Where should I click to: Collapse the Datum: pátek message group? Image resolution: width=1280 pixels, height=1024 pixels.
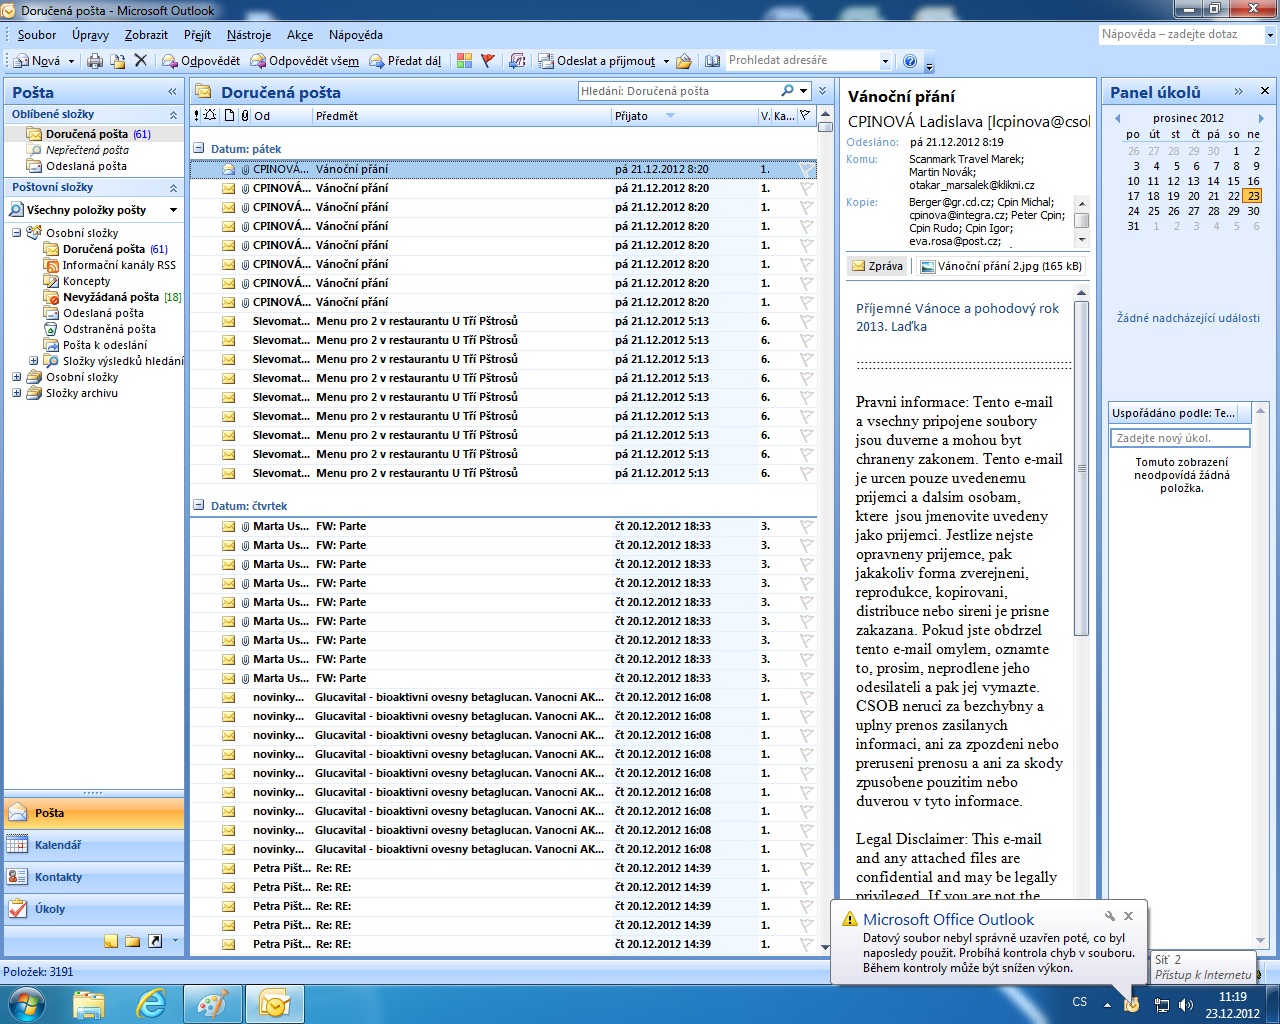pyautogui.click(x=198, y=149)
